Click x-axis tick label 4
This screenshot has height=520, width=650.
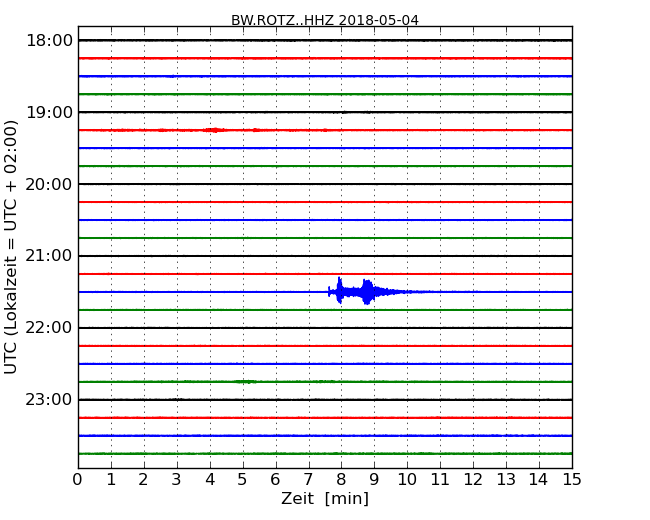pyautogui.click(x=210, y=480)
